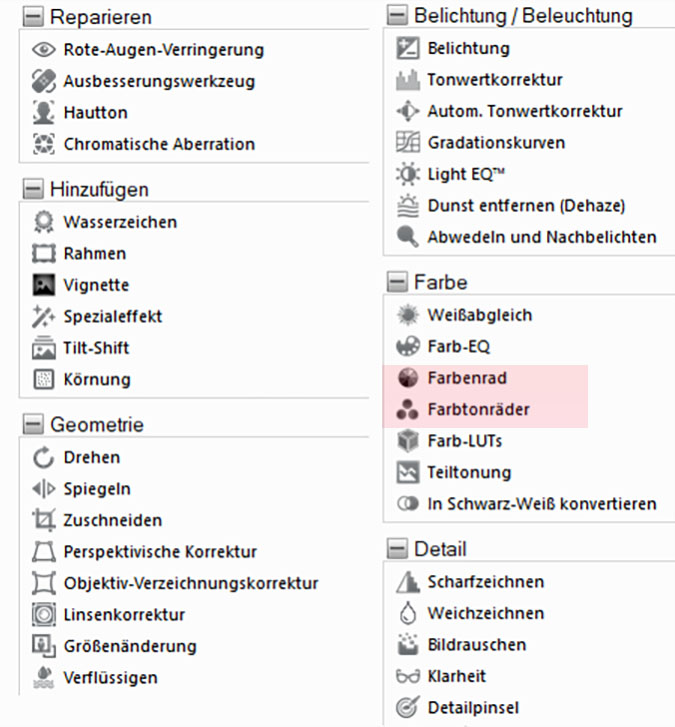The image size is (675, 727).
Task: Collapse the Belichtung / Beleuchtung group
Action: click(x=398, y=16)
